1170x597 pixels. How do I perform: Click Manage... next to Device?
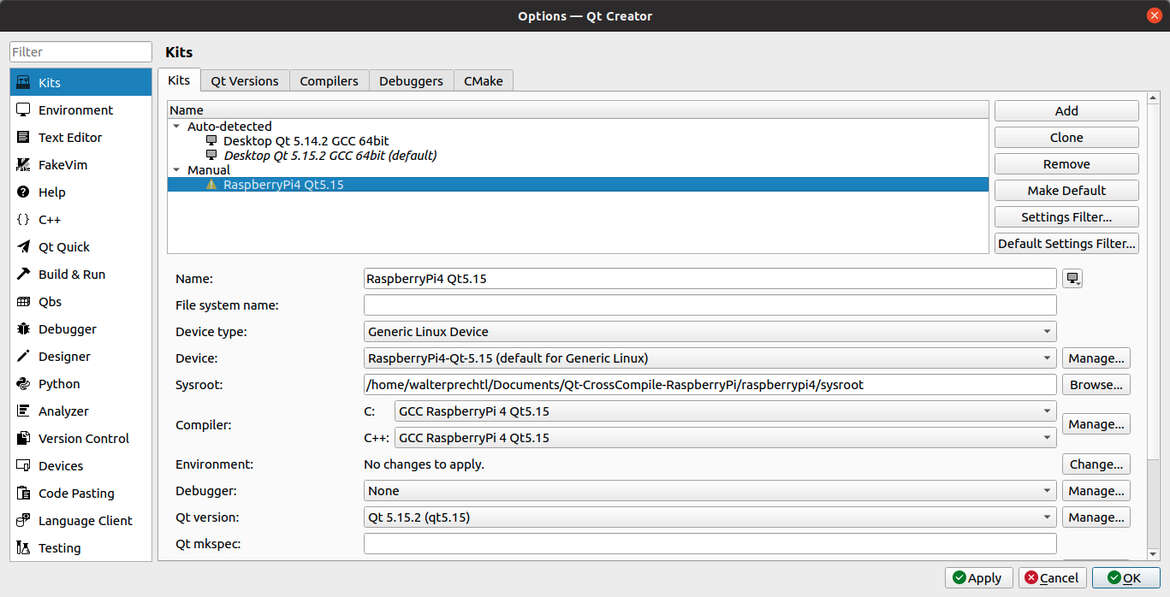click(1096, 358)
